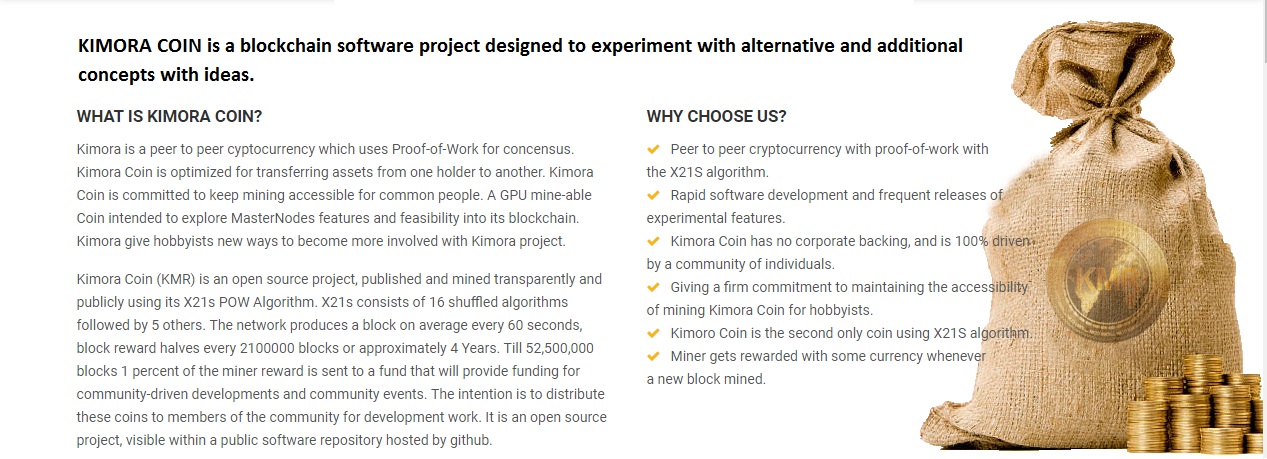
Task: Click the 'WHAT IS KIMORA COIN?' heading
Action: click(x=170, y=117)
